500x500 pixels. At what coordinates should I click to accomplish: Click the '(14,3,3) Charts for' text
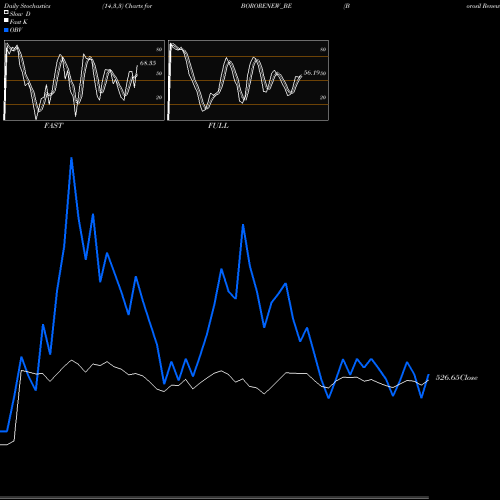[x=127, y=6]
